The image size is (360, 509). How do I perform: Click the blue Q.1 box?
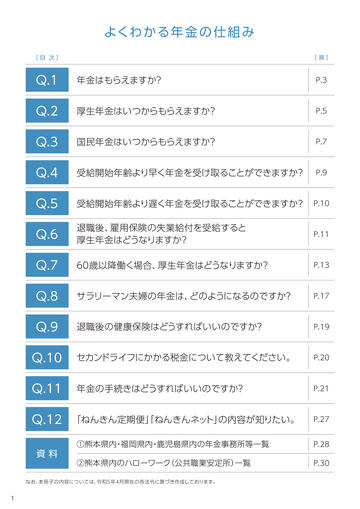pos(47,80)
